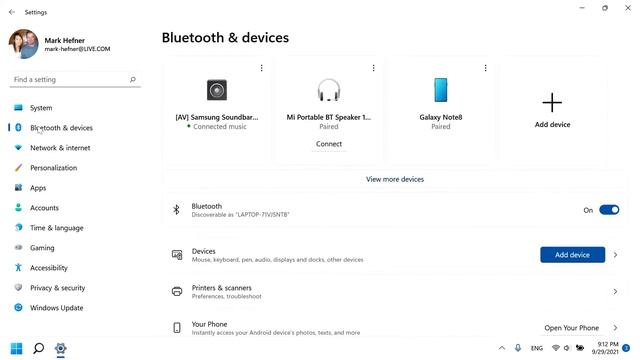Image resolution: width=640 pixels, height=360 pixels.
Task: Open Windows Start from the taskbar
Action: [x=17, y=349]
